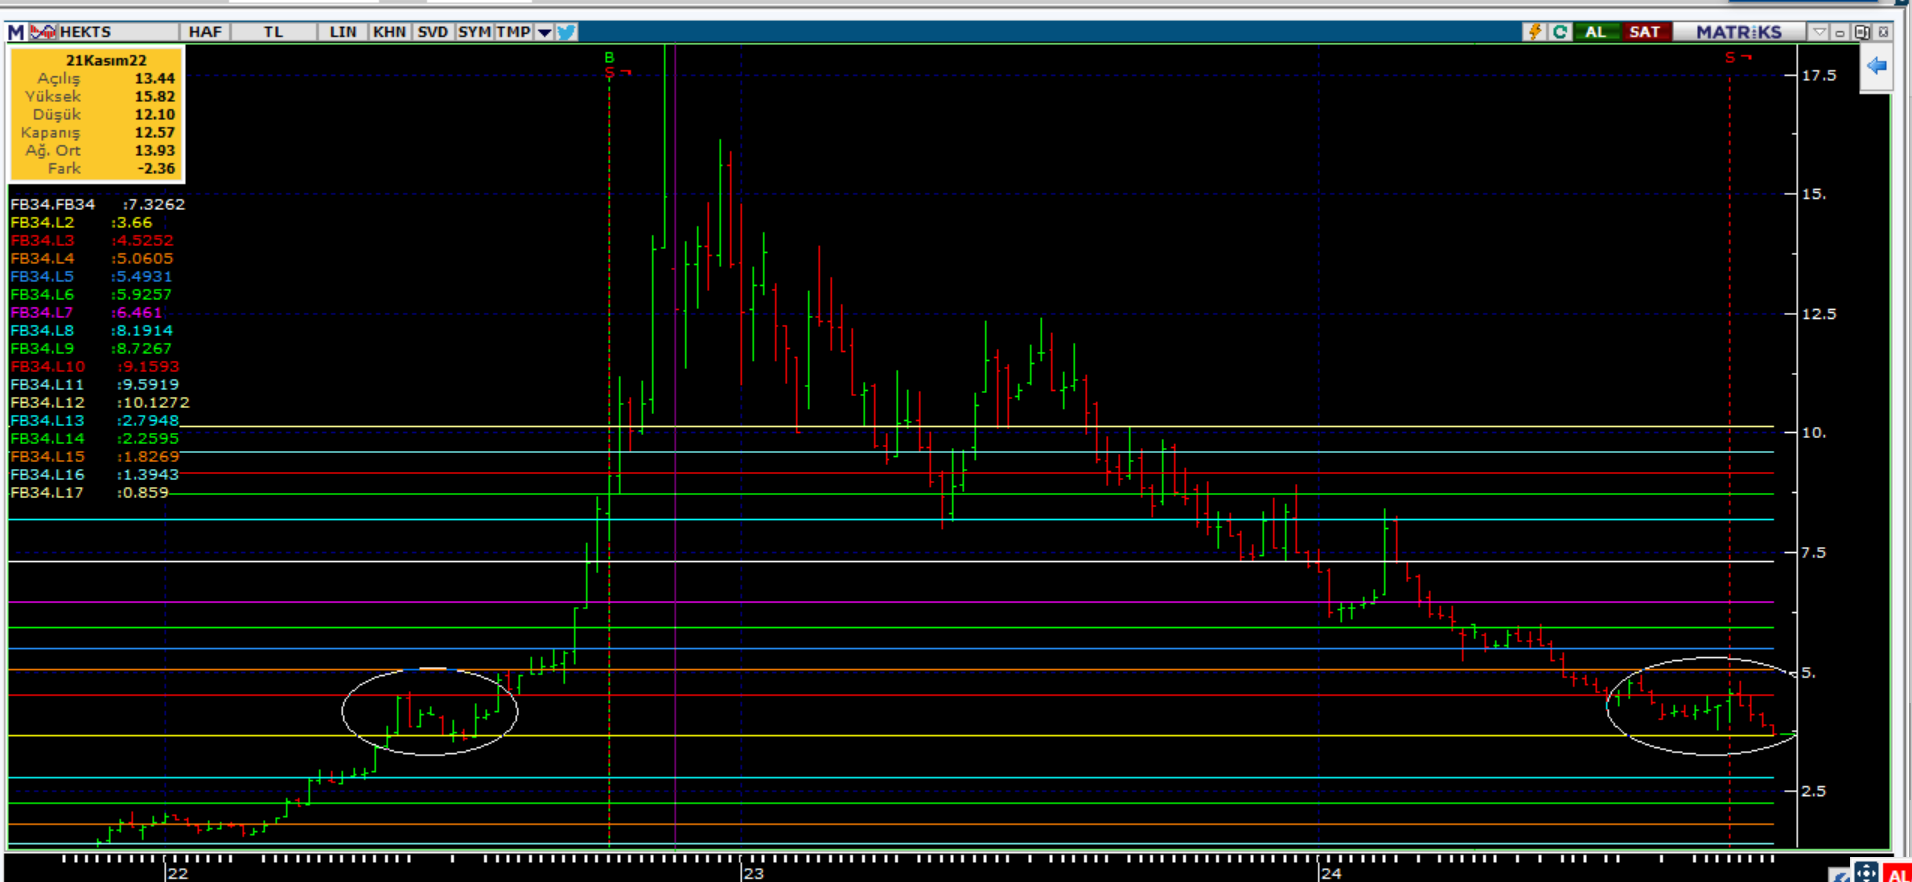Click the FB34.L13 value 2.7948
Screen dimensions: 1912x882
click(149, 420)
